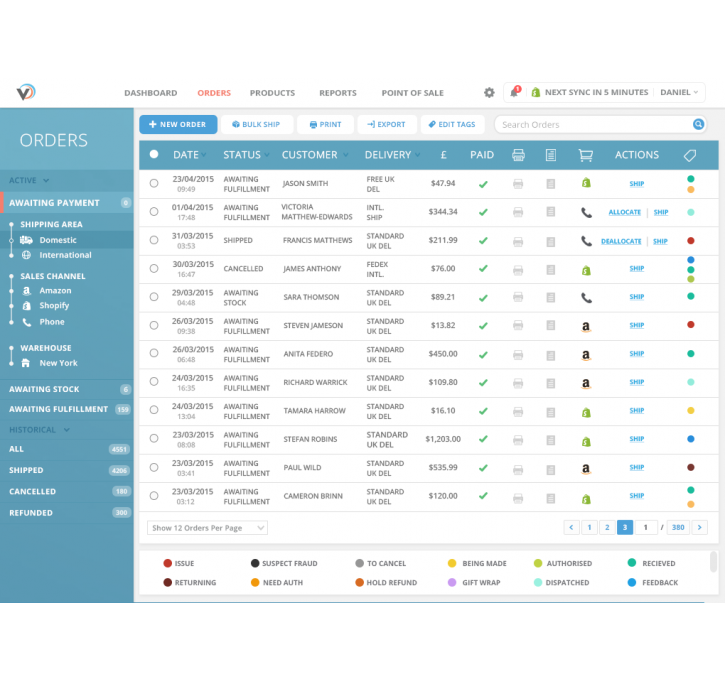Click the search magnifier icon
Screen dimensions: 725x680
click(698, 124)
